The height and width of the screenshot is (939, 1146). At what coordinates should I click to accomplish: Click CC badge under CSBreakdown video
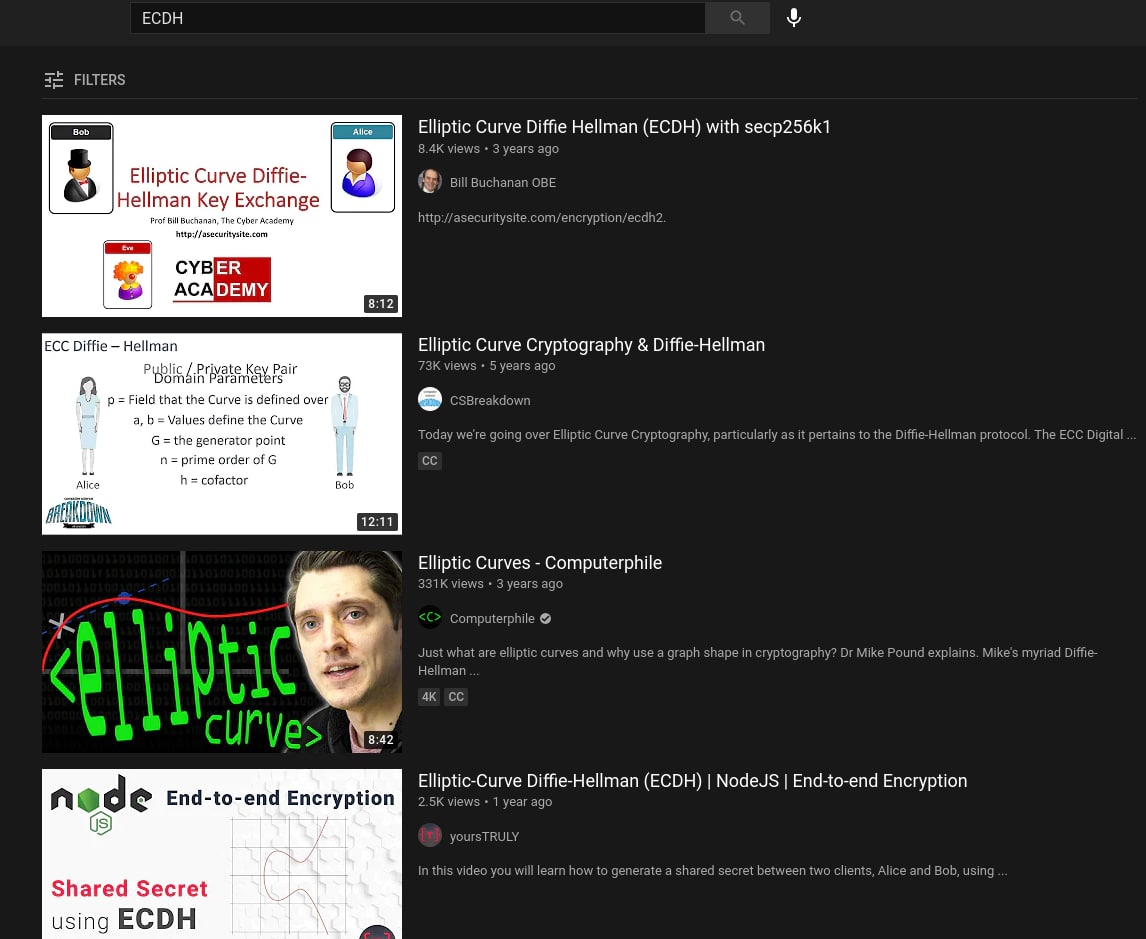click(x=430, y=461)
